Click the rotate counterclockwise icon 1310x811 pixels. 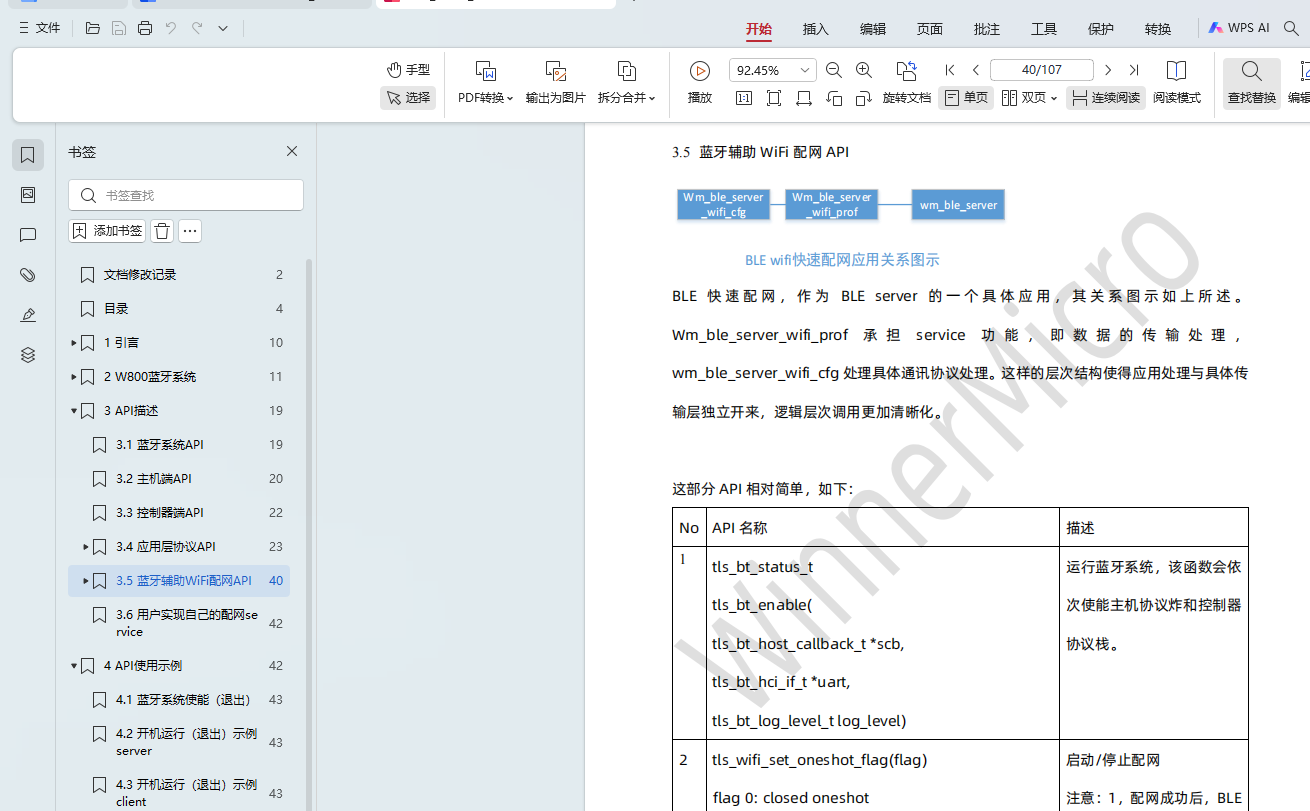(834, 98)
